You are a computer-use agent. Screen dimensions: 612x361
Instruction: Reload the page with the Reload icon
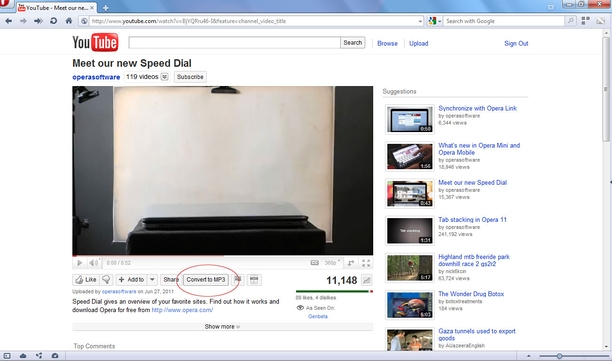tap(53, 21)
